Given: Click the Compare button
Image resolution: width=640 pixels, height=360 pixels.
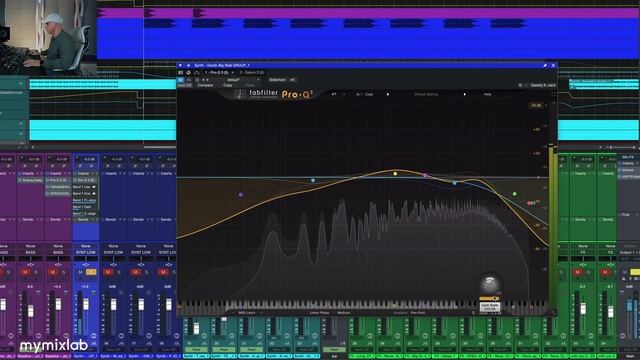Looking at the screenshot, I should pyautogui.click(x=205, y=85).
